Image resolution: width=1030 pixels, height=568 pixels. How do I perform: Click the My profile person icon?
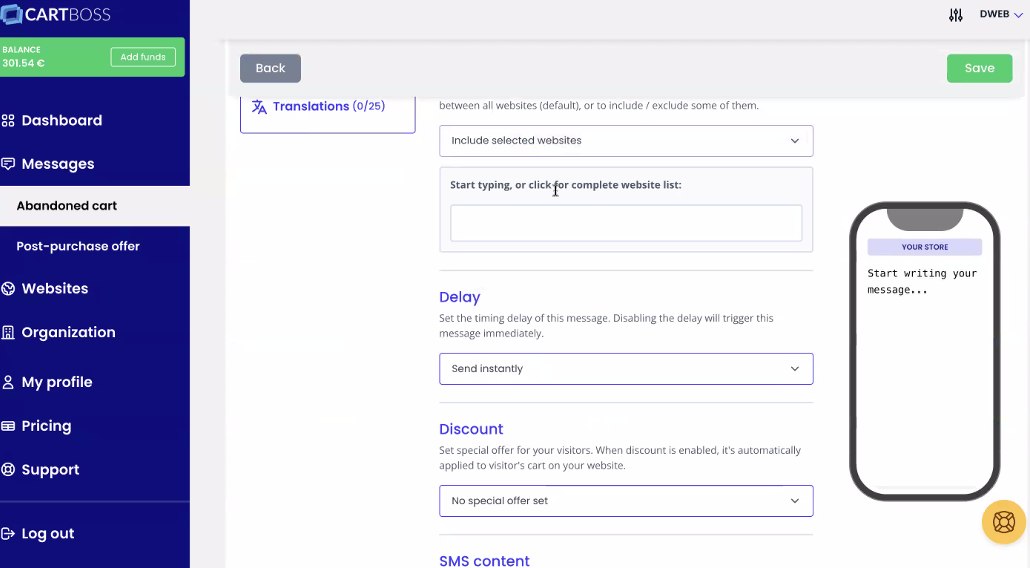(8, 382)
